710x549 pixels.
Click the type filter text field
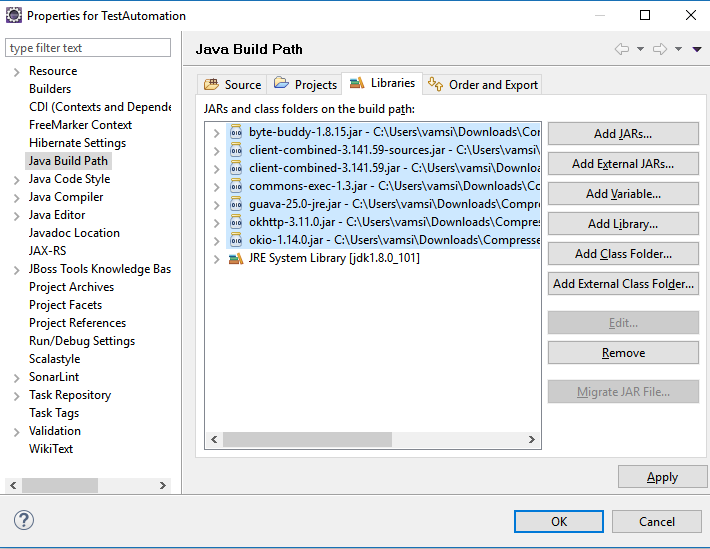[x=88, y=48]
